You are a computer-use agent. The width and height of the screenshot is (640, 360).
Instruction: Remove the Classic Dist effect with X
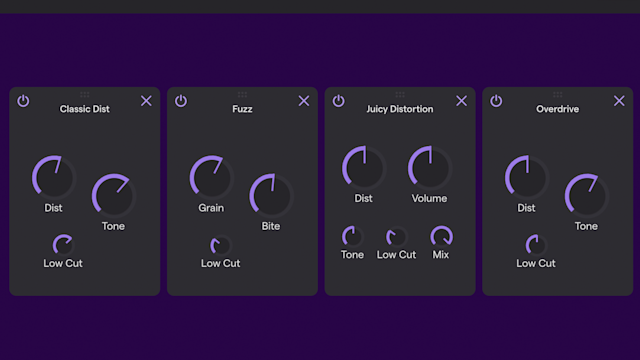pyautogui.click(x=146, y=101)
